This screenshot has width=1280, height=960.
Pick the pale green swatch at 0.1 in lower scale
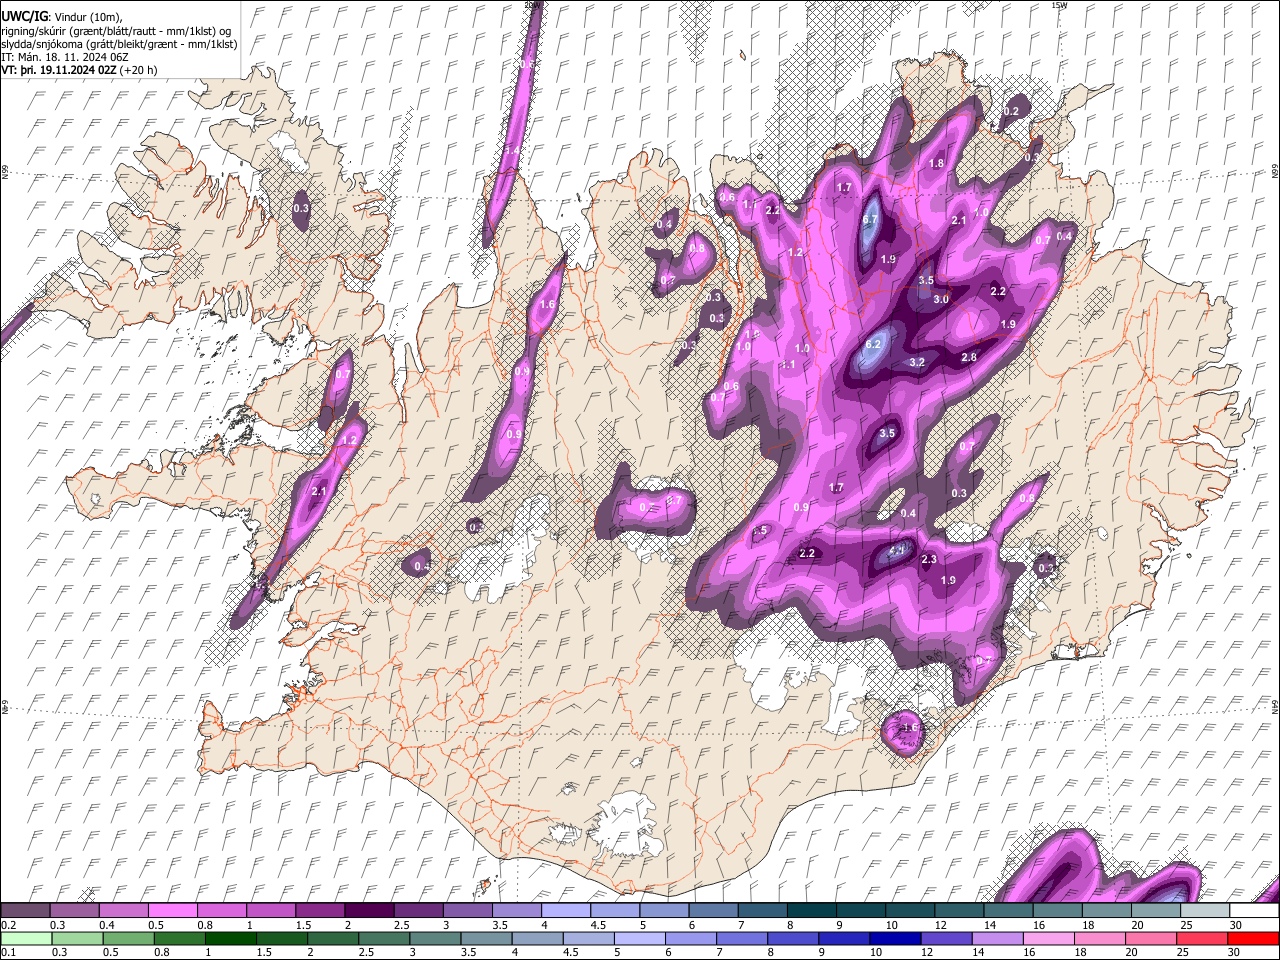click(x=25, y=938)
